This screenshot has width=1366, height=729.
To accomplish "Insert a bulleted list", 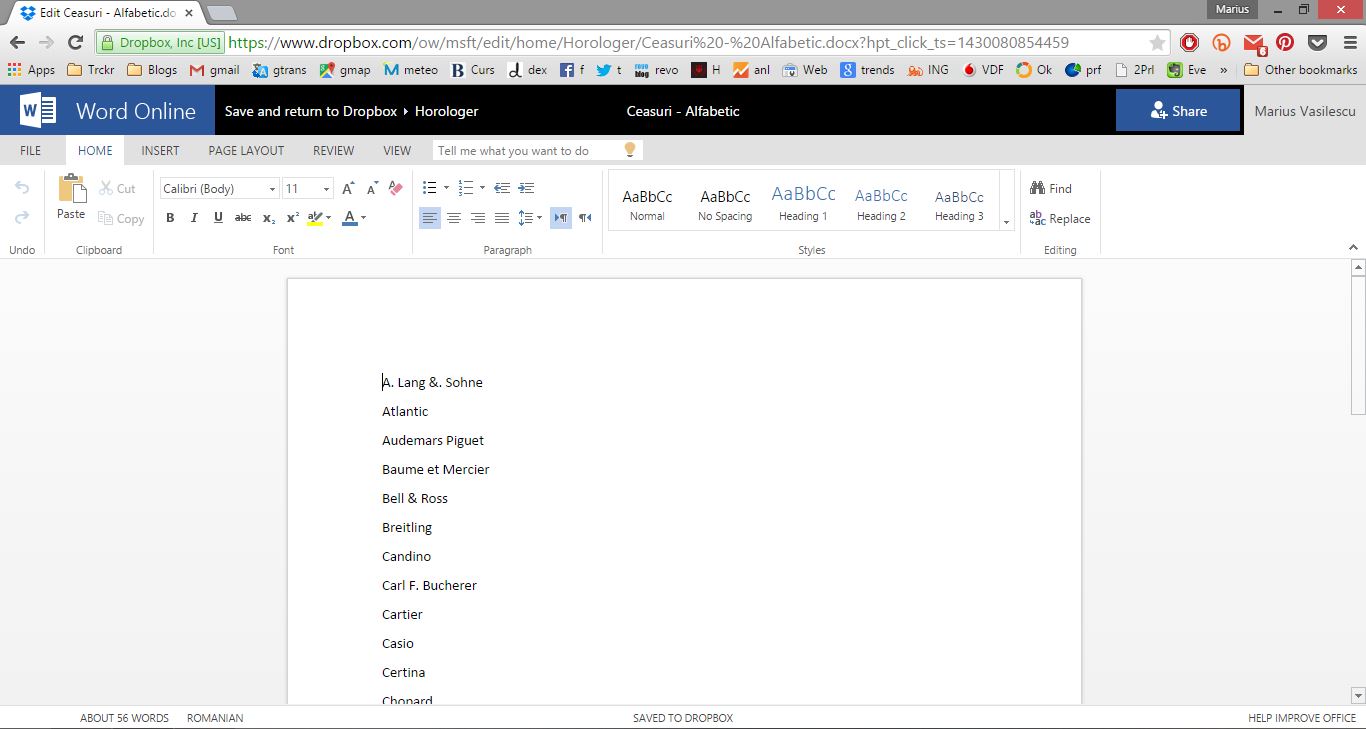I will point(430,188).
